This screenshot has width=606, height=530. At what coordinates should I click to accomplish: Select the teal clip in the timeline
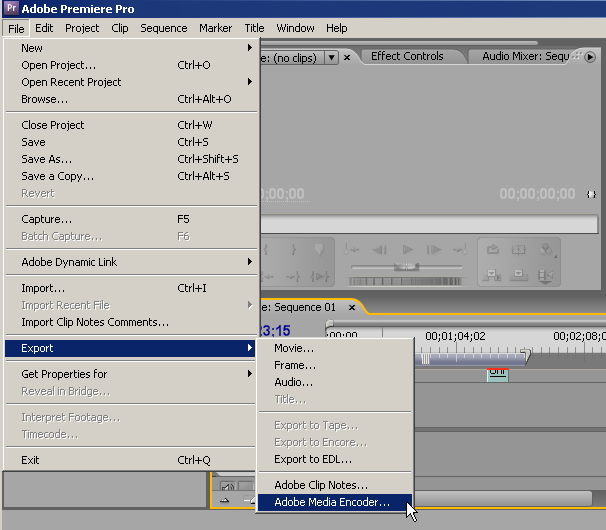pos(497,375)
